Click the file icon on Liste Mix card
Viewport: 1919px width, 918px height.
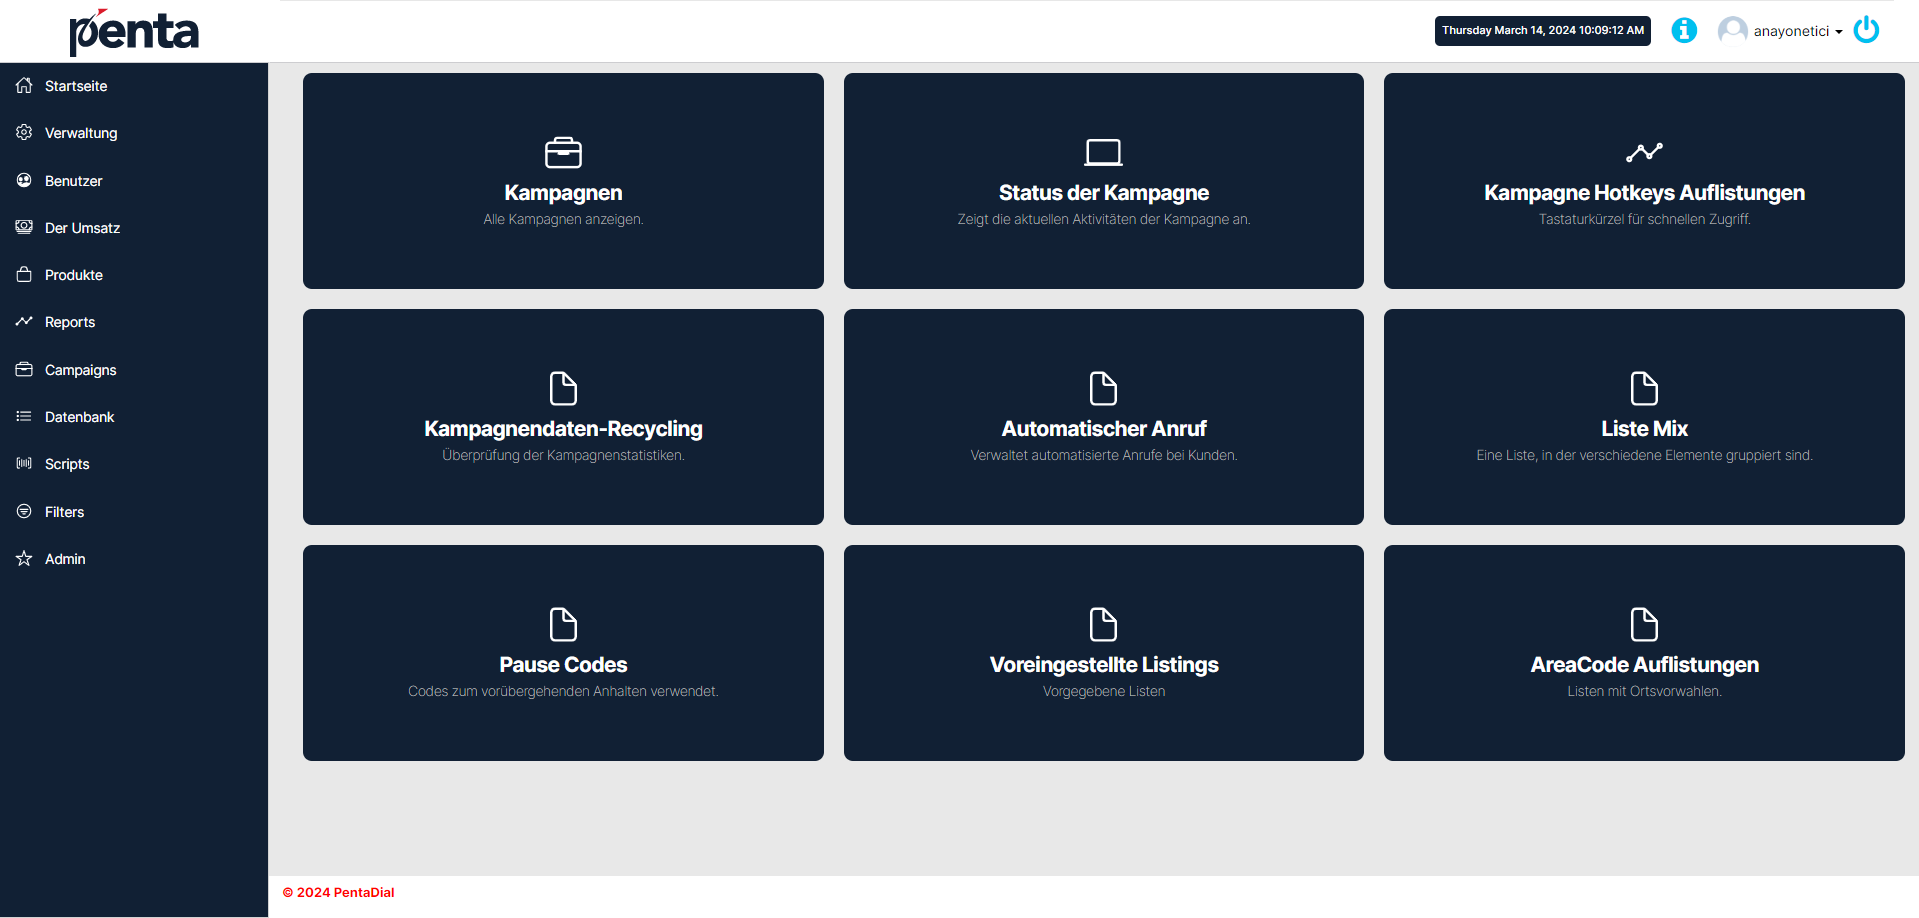(1644, 389)
